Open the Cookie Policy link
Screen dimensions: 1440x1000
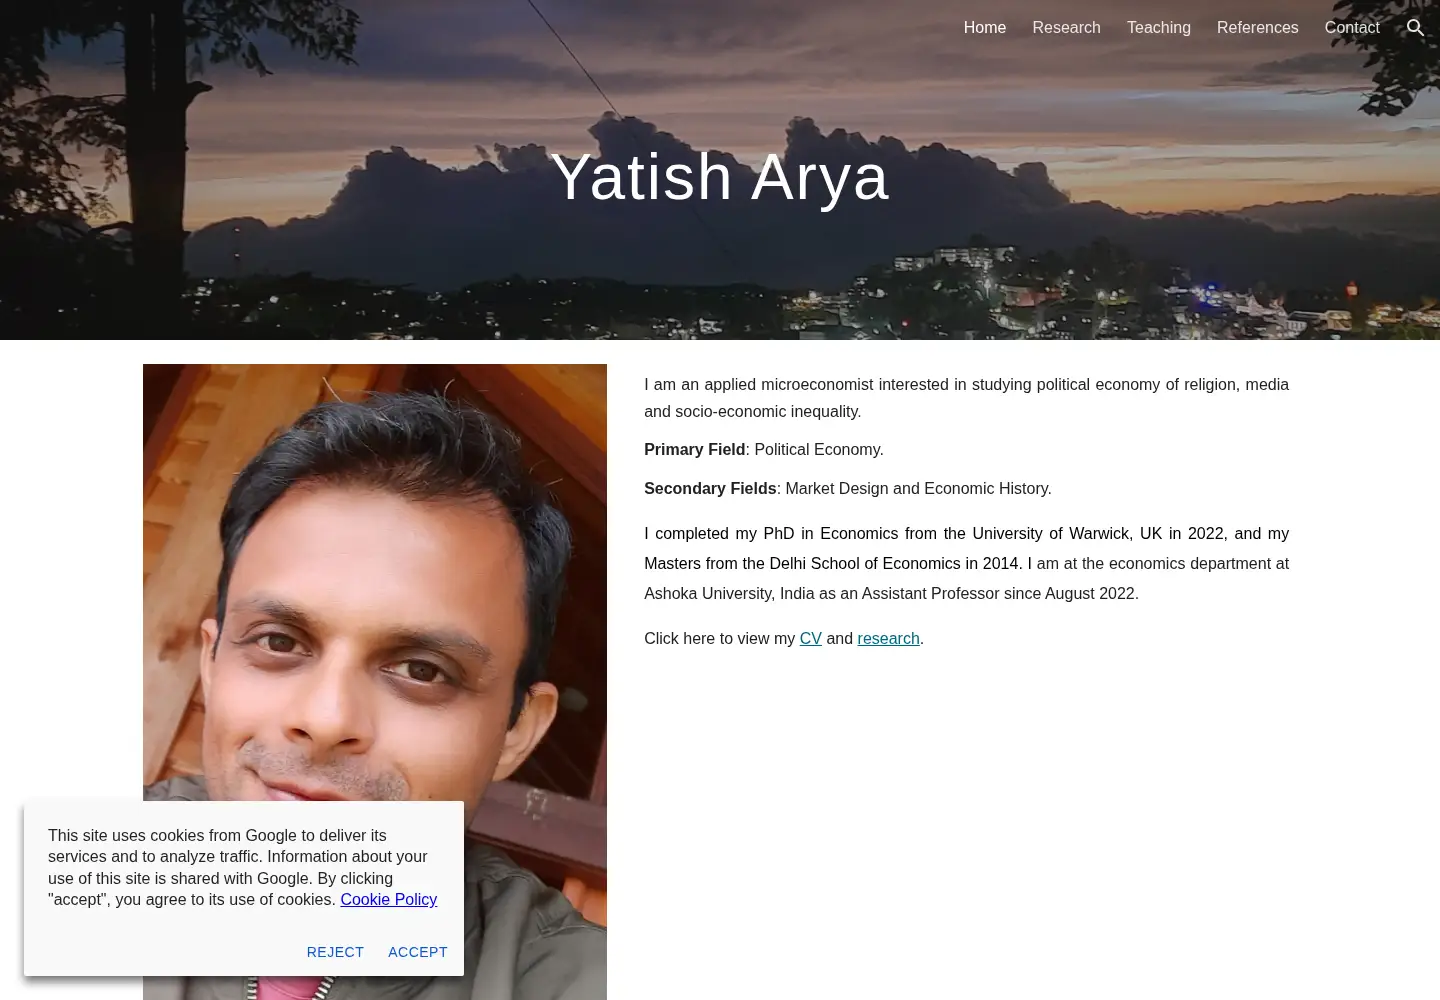388,899
